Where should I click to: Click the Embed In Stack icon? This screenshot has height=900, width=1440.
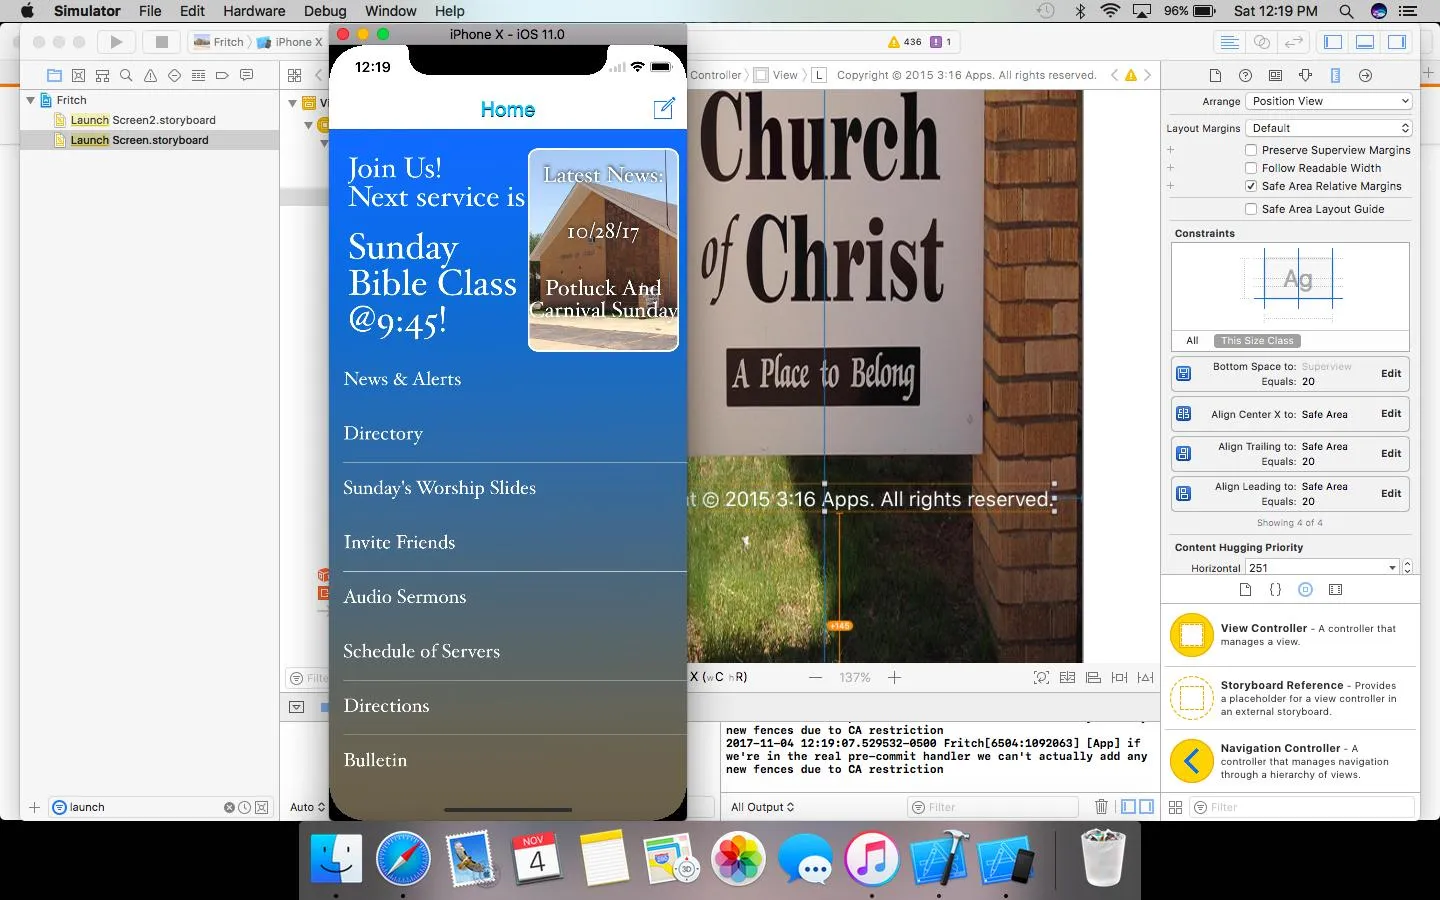tap(1067, 677)
